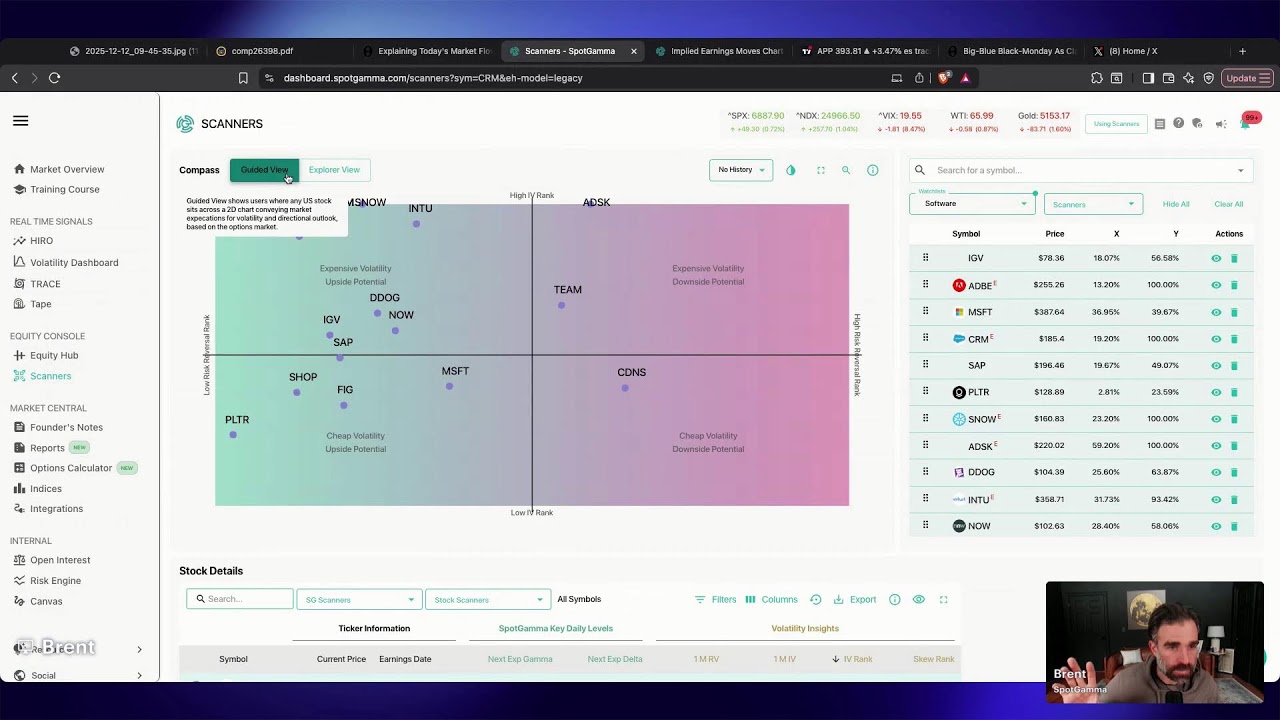This screenshot has height=720, width=1280.
Task: Delete ADBE row with trash icon
Action: tap(1234, 285)
